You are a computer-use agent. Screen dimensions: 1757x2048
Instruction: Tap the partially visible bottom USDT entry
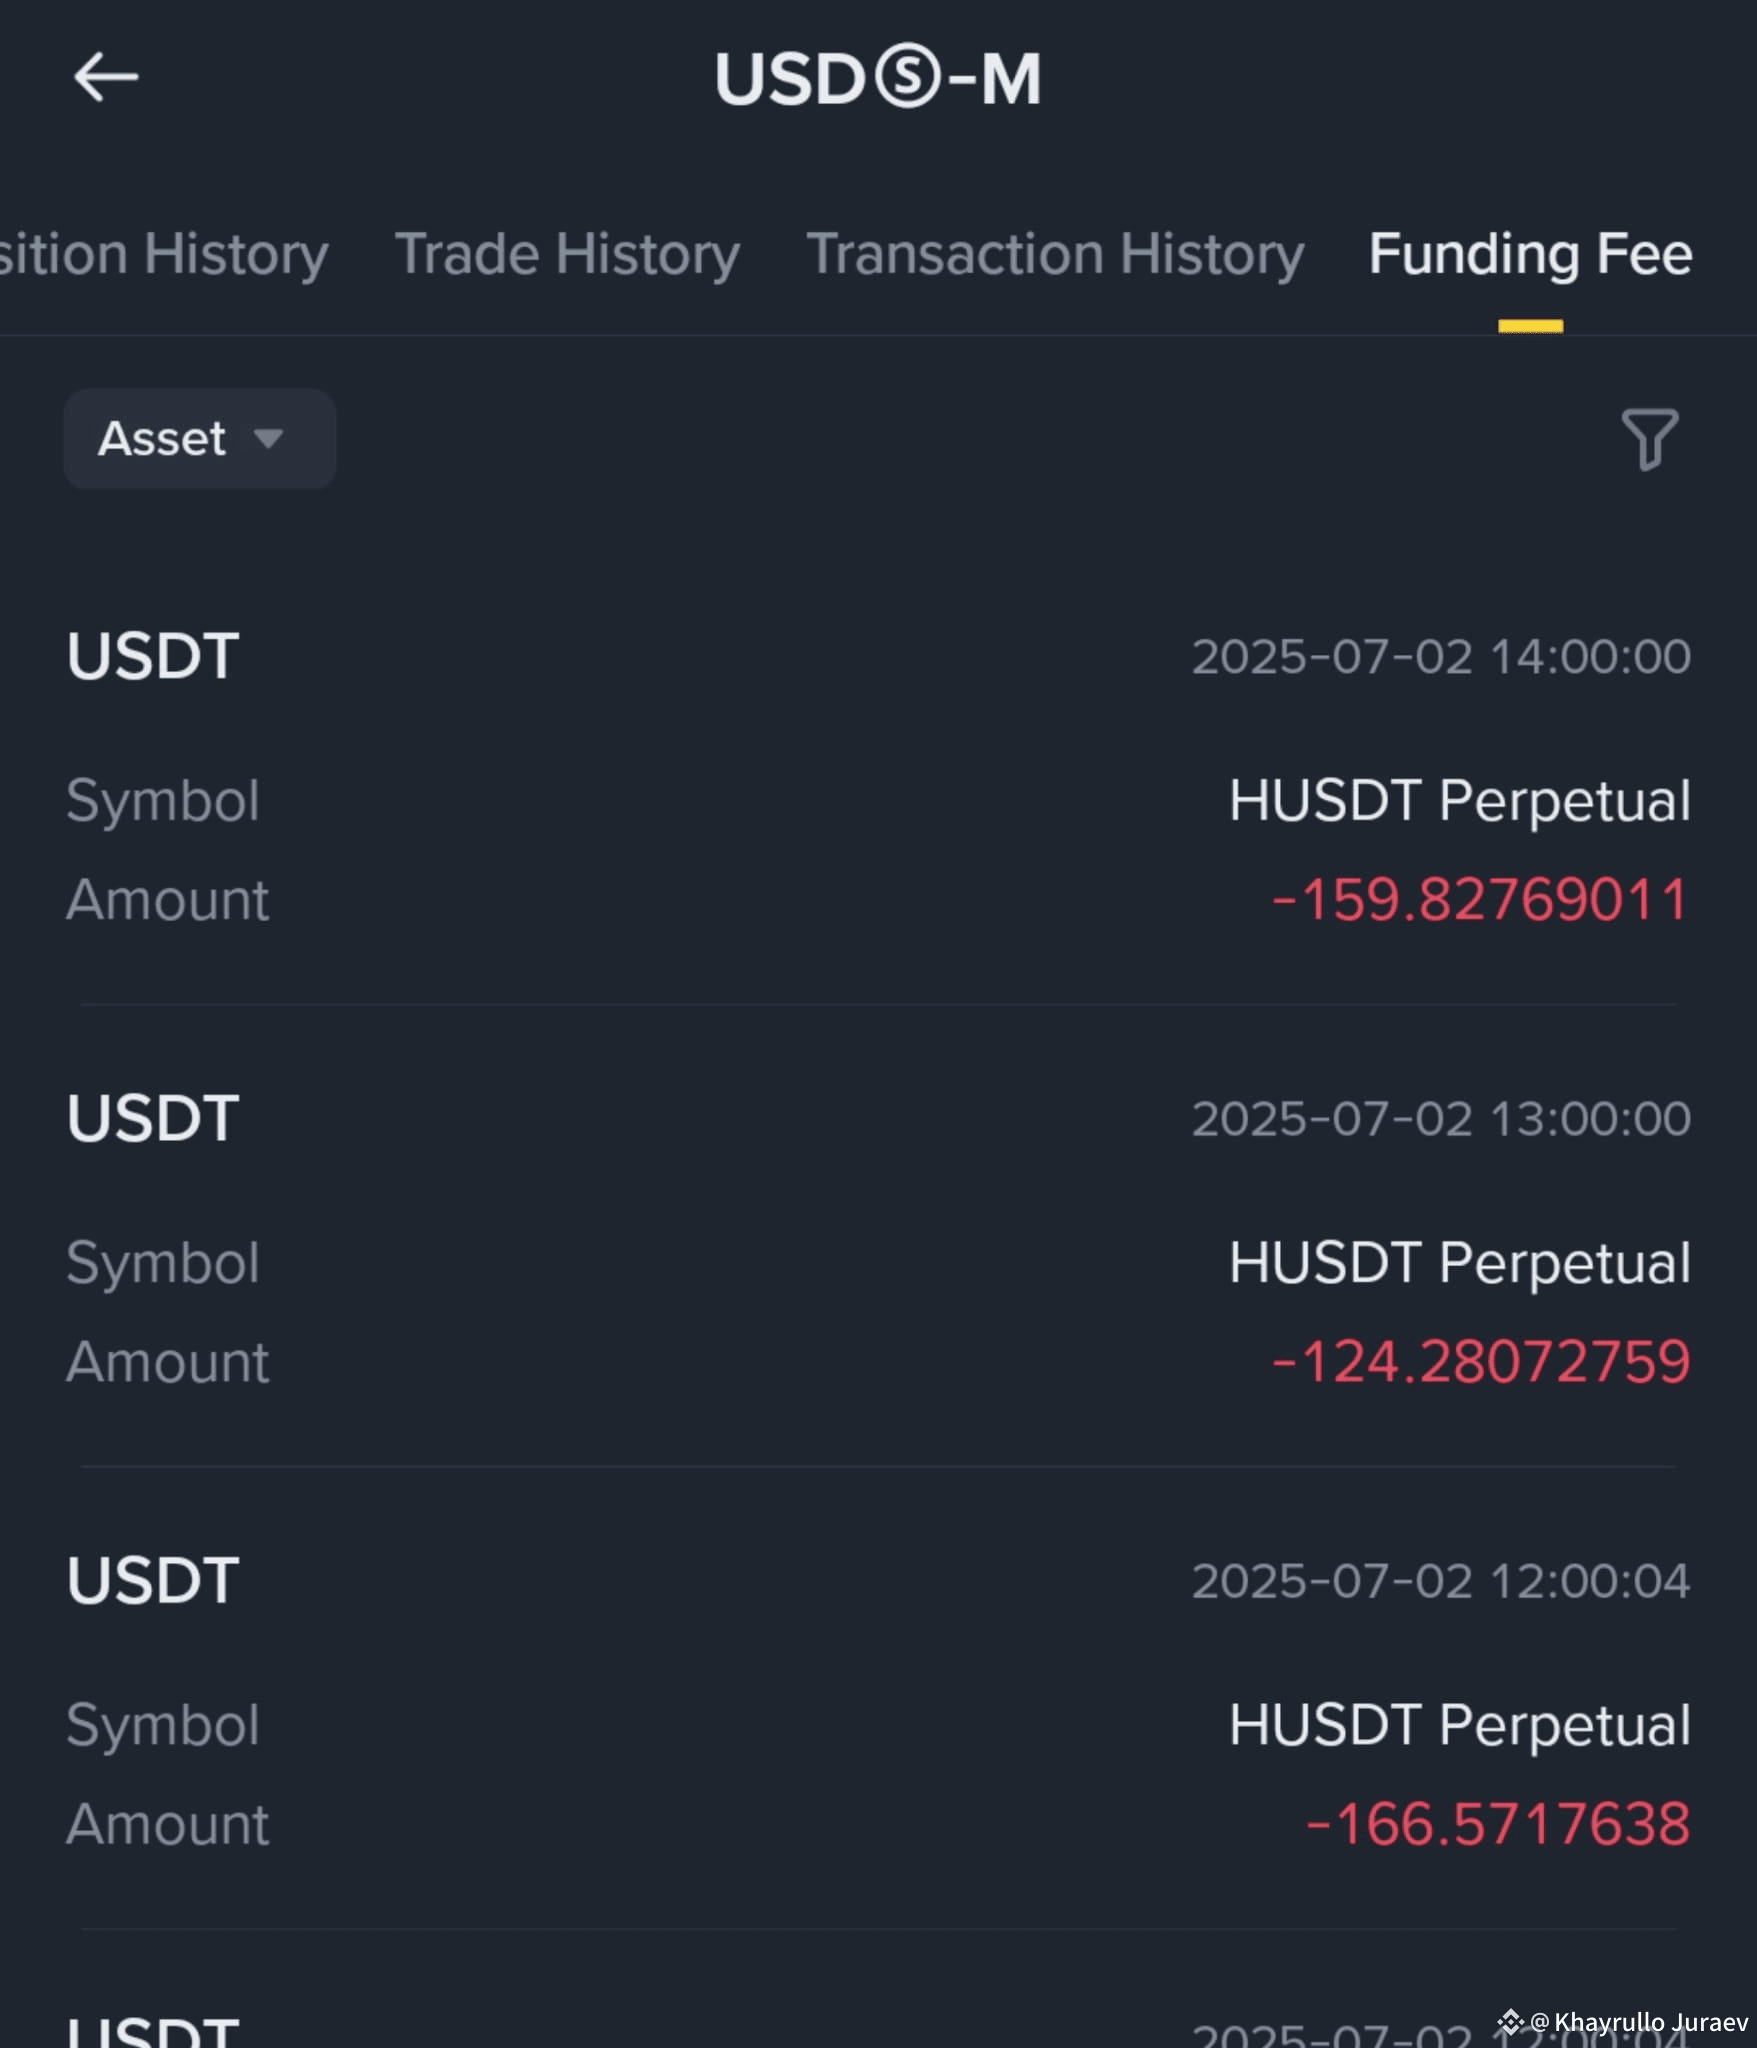878,2028
